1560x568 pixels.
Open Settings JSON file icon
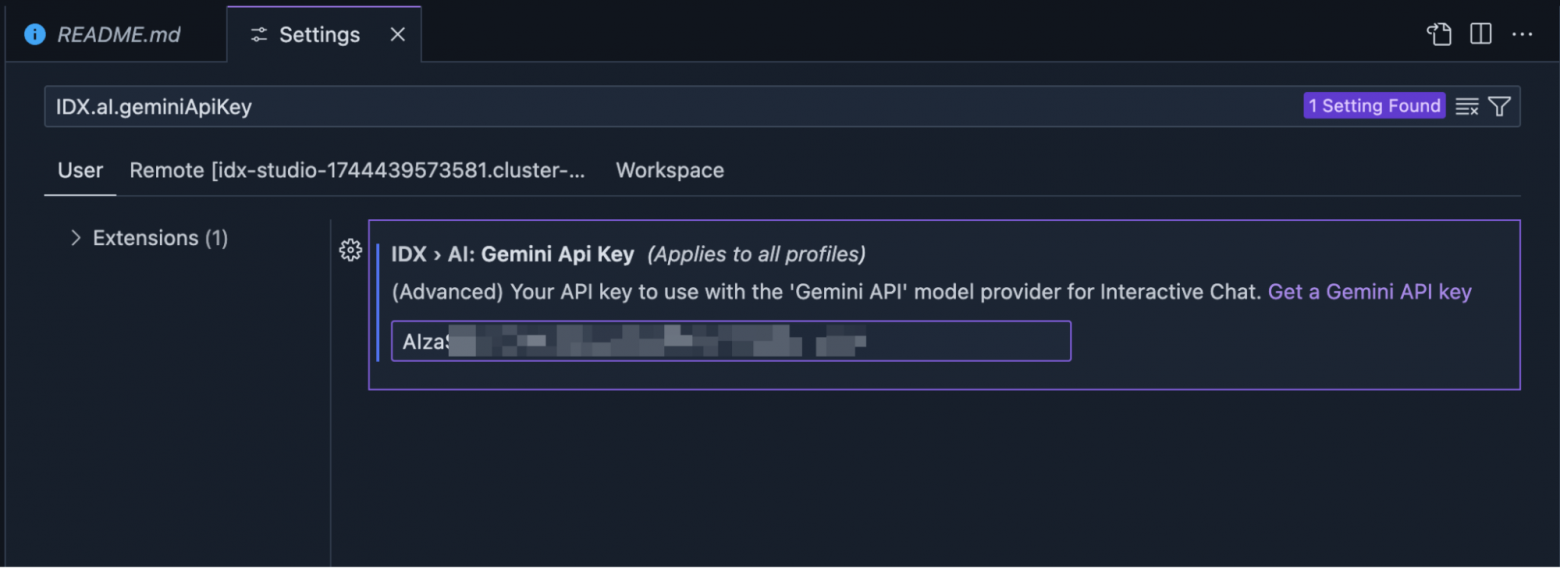(x=1439, y=34)
